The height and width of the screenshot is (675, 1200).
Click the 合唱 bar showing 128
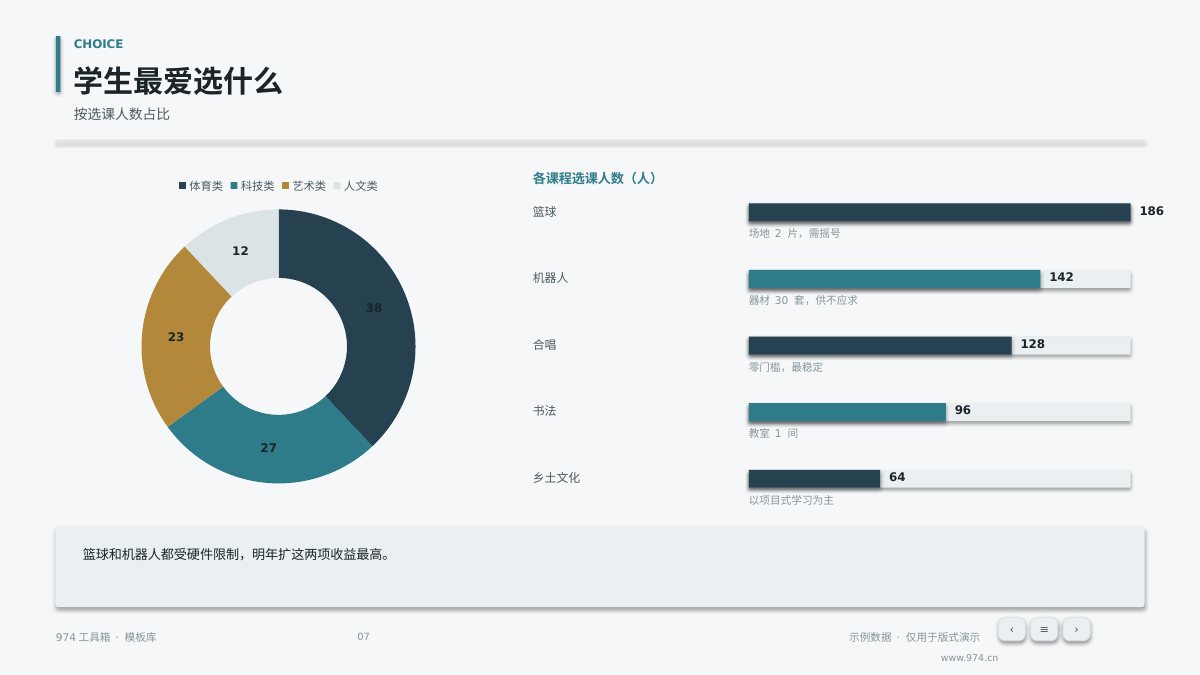tap(880, 345)
